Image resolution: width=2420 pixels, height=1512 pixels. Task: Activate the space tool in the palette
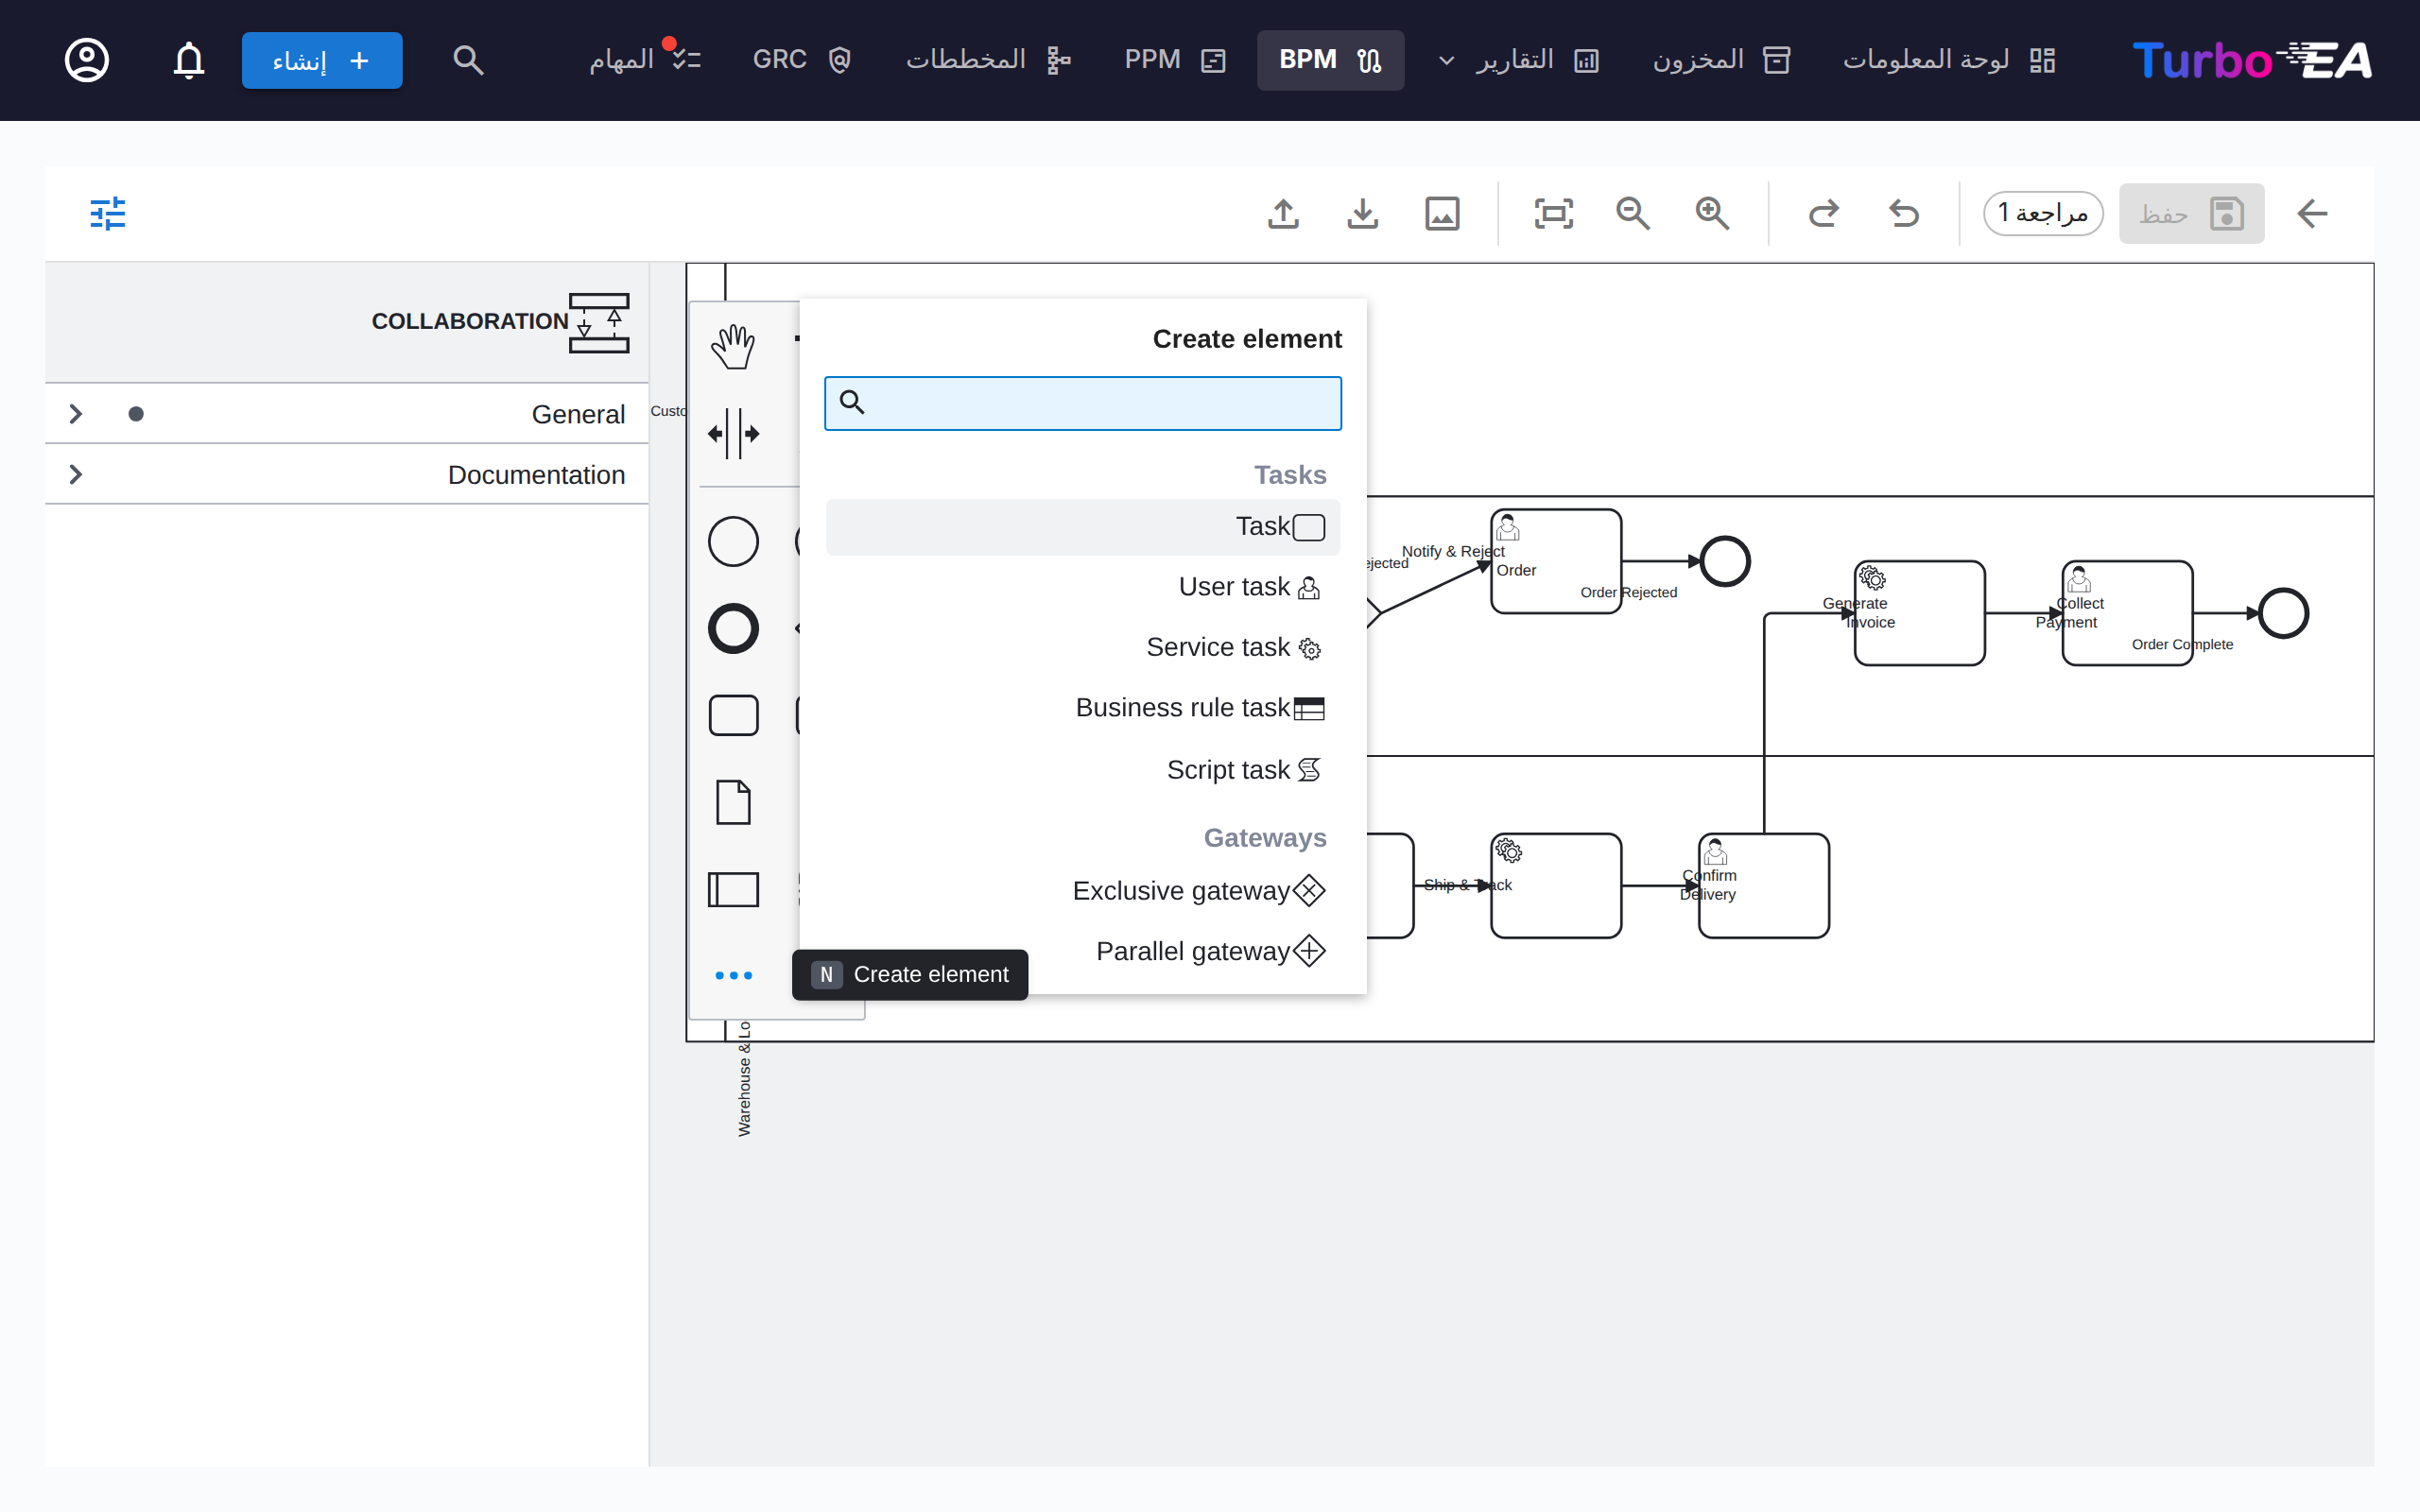click(733, 433)
